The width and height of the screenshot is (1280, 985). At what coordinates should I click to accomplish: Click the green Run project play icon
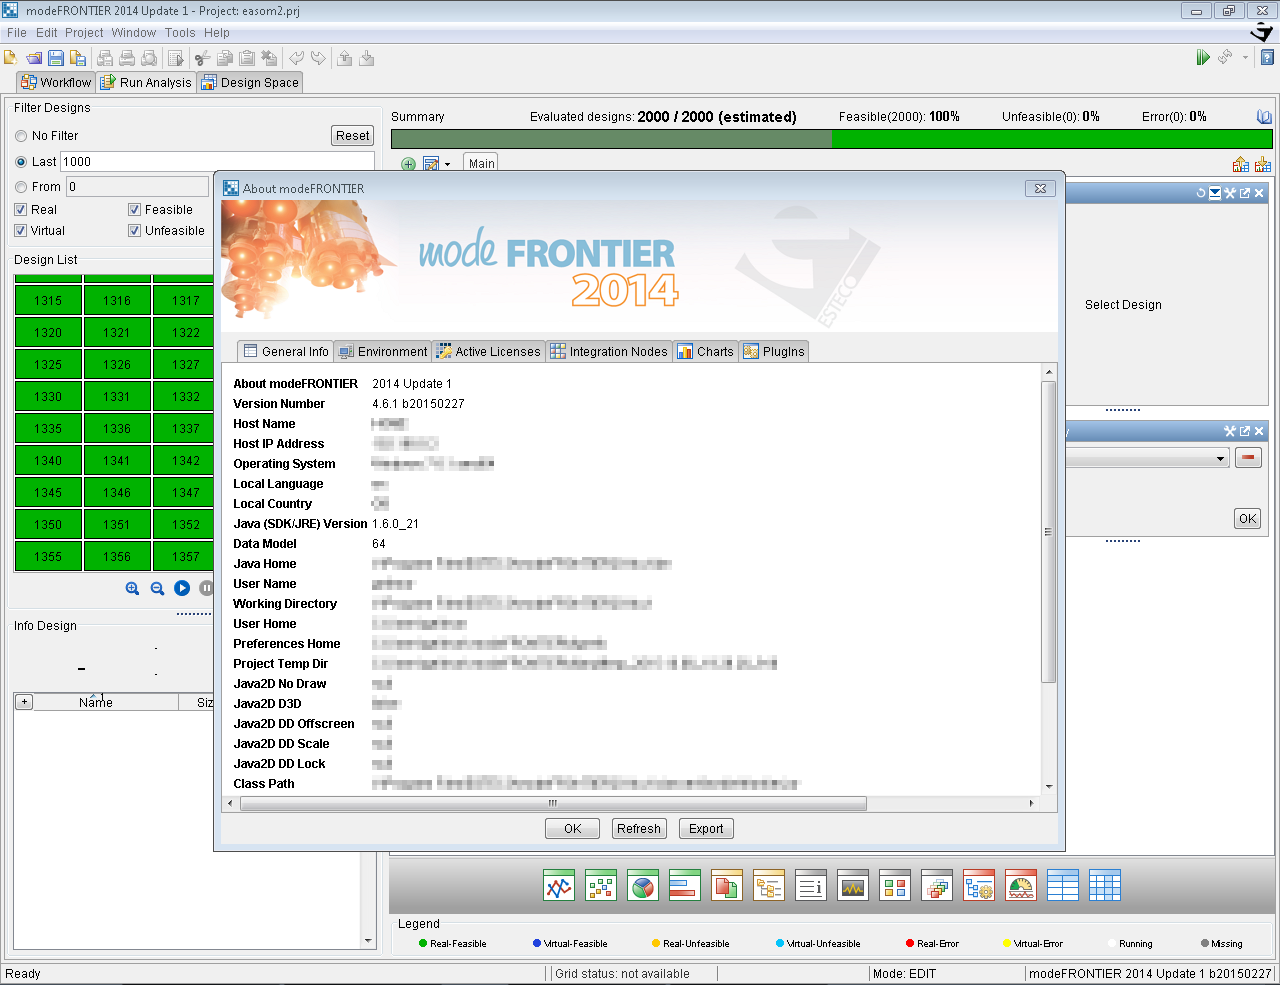click(x=1203, y=58)
